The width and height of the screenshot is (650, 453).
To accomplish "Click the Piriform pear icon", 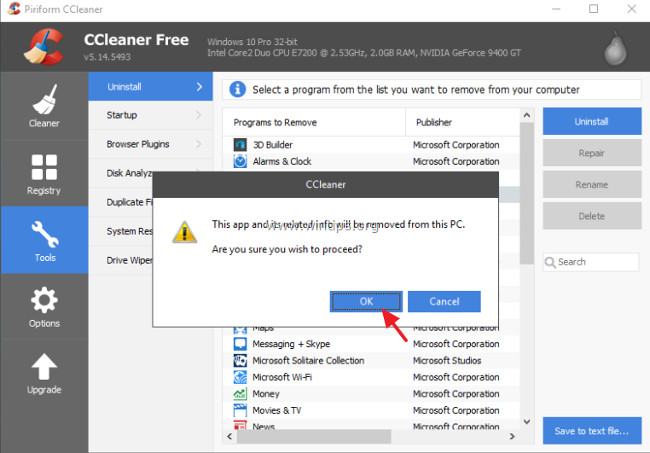I will point(615,48).
